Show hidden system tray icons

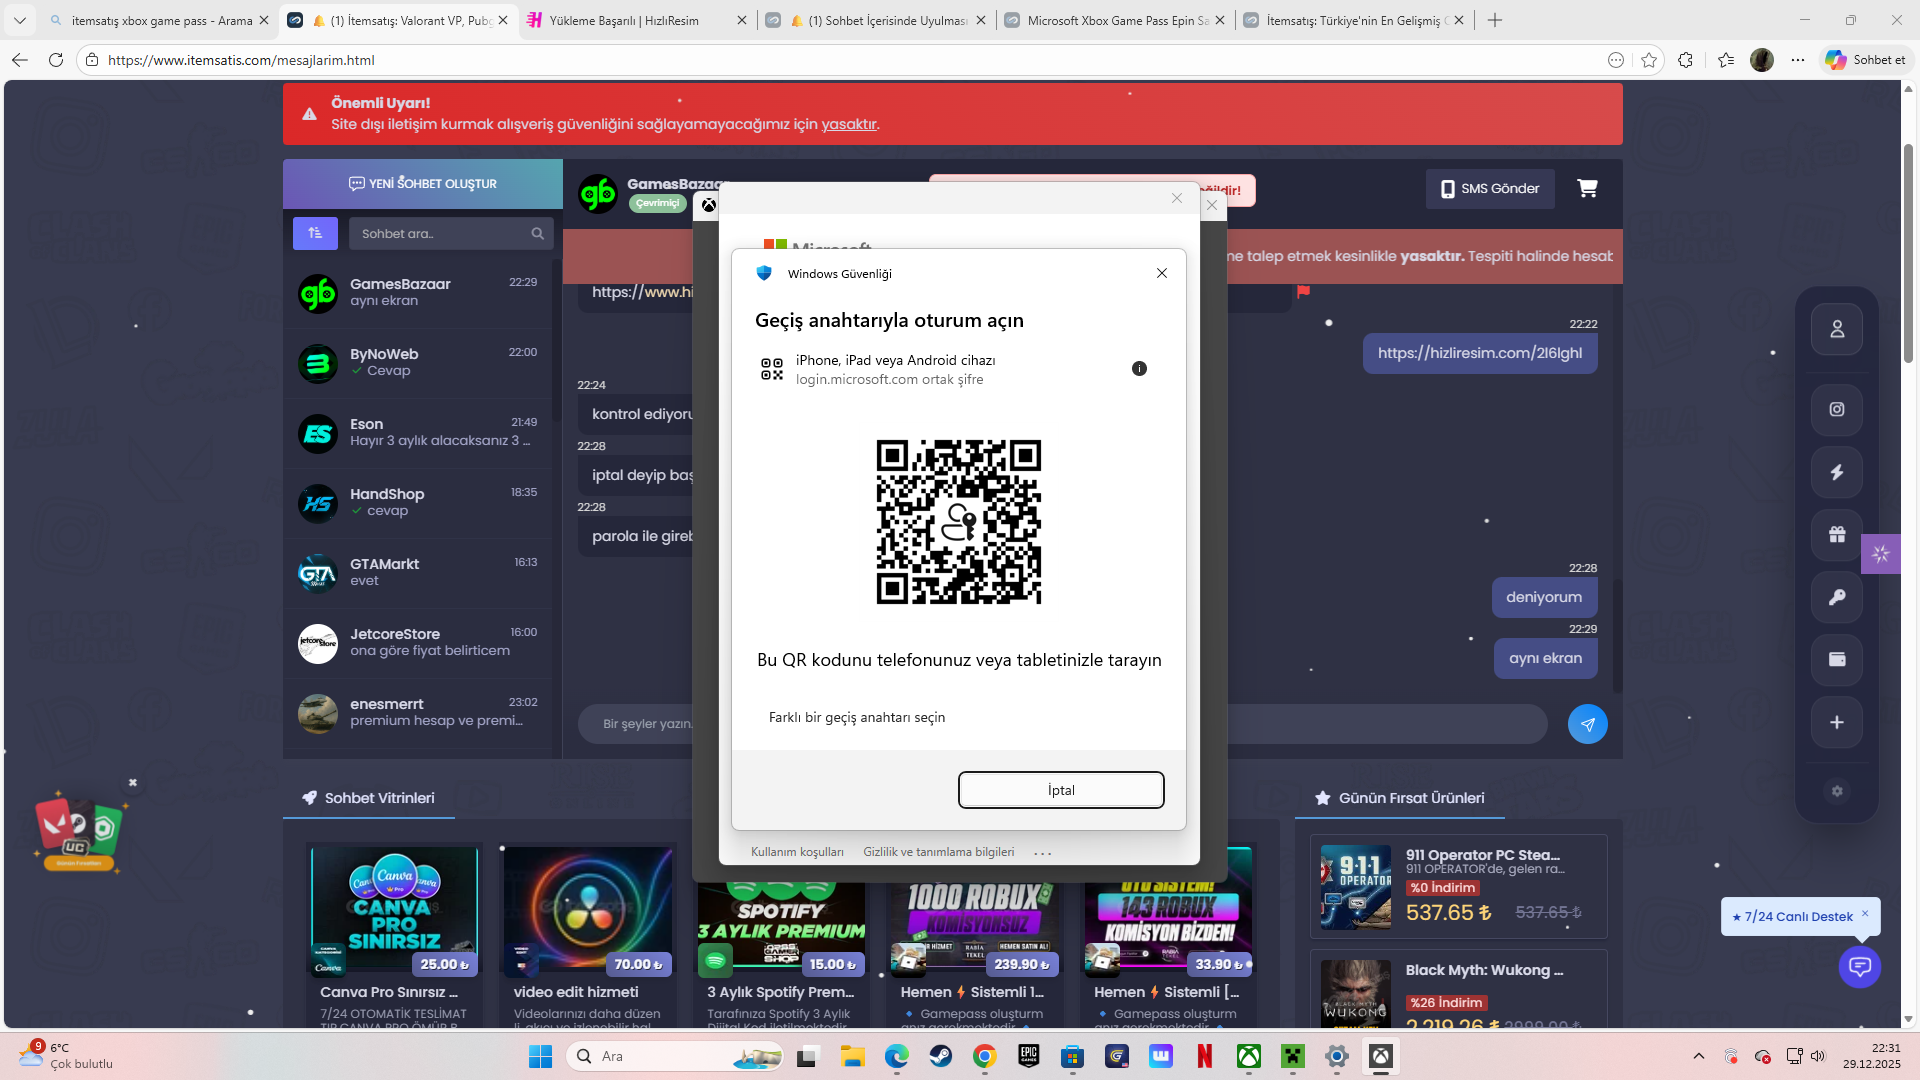[1698, 1056]
